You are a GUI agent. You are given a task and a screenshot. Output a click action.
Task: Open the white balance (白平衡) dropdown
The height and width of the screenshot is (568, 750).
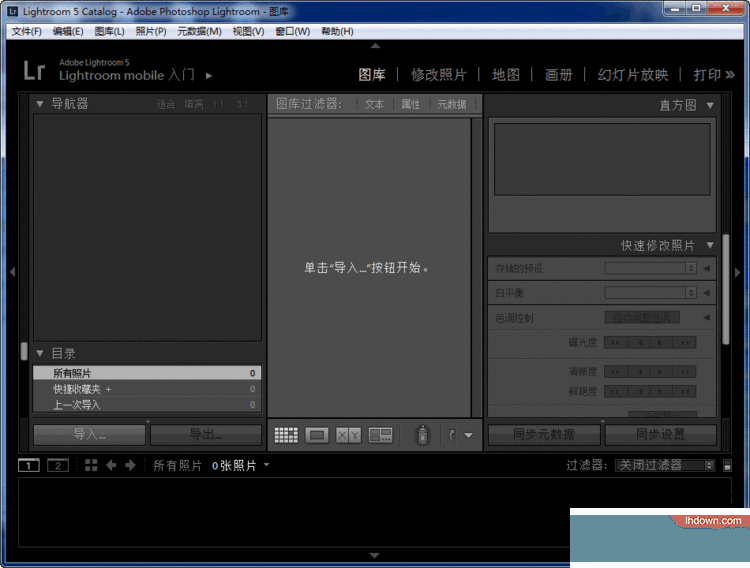click(651, 293)
